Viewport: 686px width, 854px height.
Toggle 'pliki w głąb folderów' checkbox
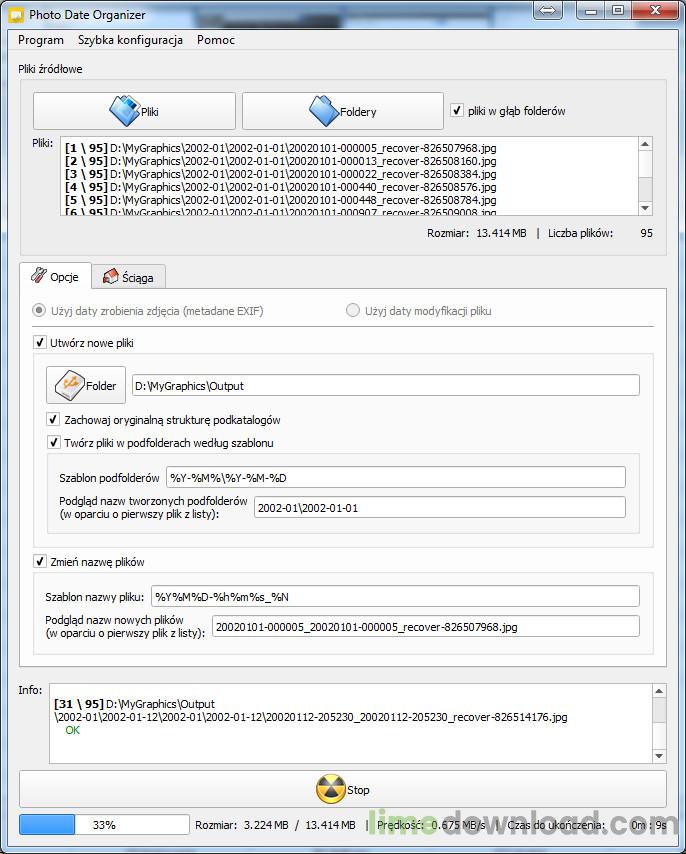click(x=458, y=111)
